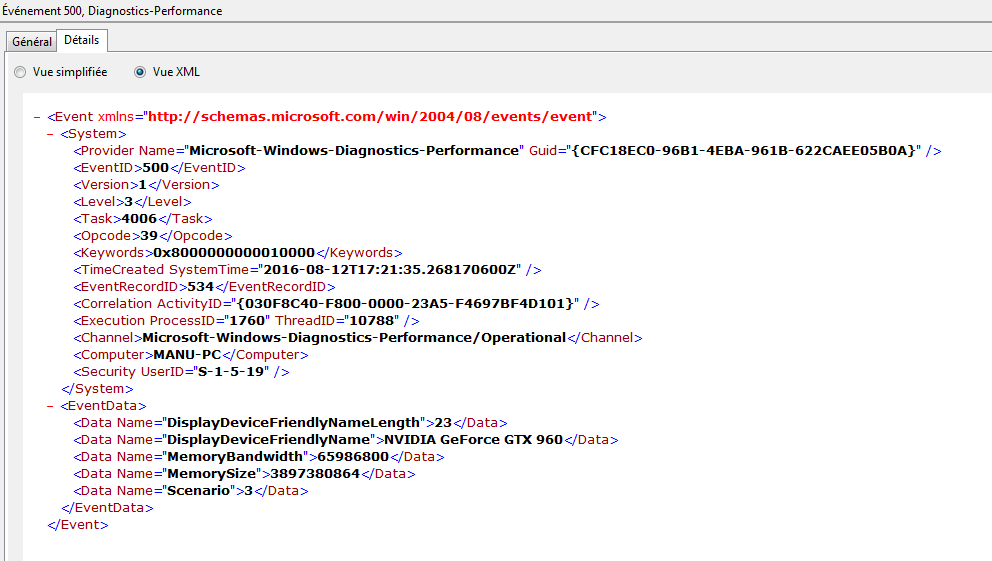Click the closing EventData tag
Screen dimensions: 992x561
click(108, 508)
